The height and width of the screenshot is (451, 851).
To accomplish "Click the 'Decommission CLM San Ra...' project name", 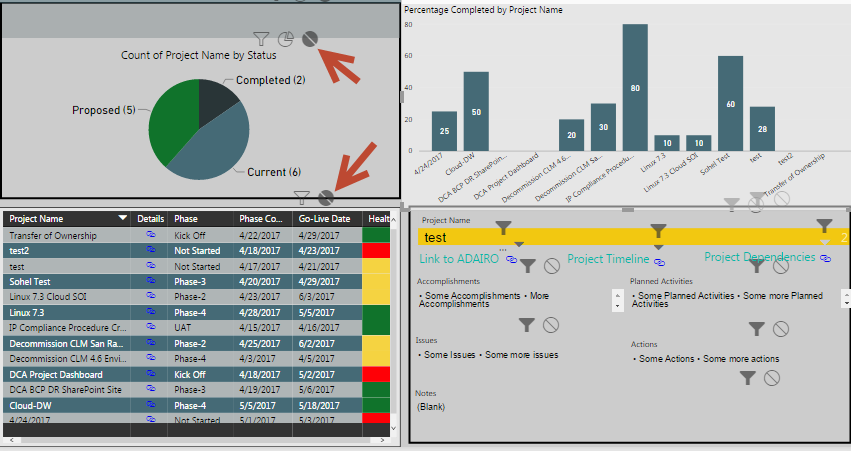I will [66, 344].
